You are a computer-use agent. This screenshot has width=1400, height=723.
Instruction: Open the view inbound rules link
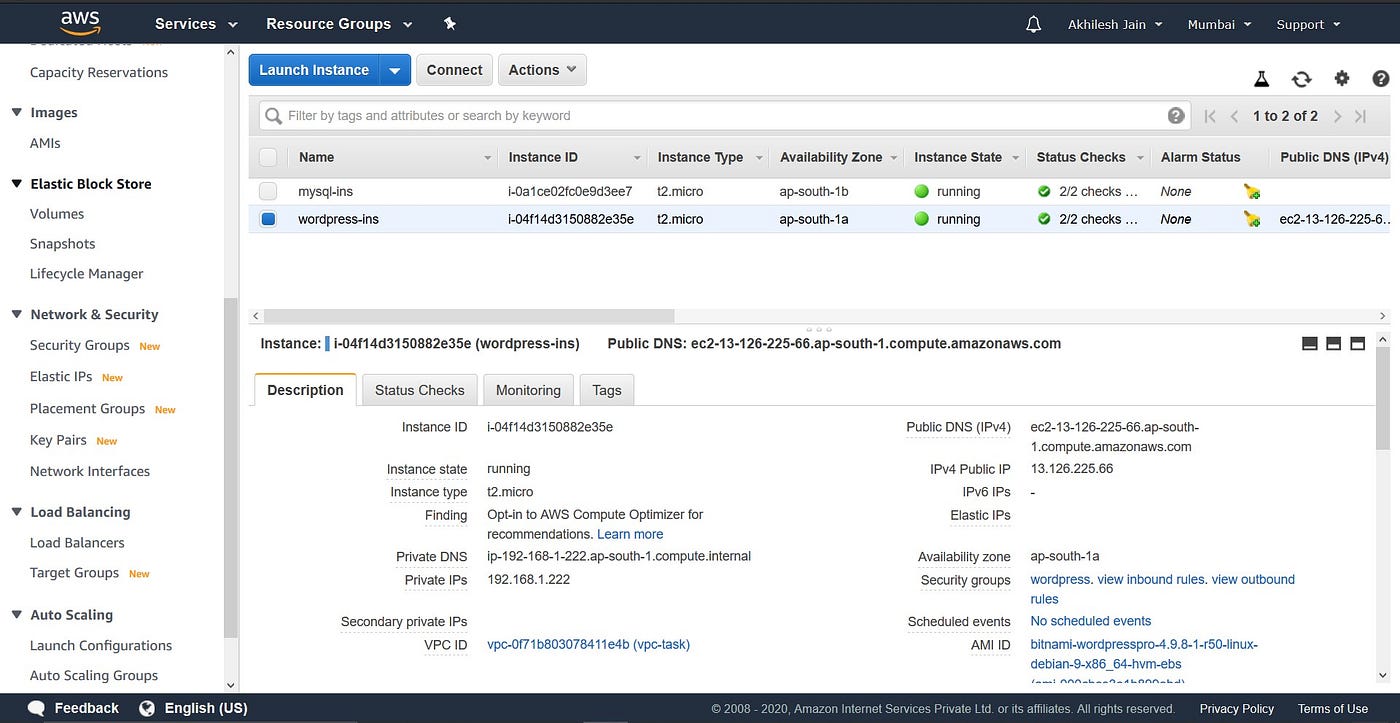click(1152, 579)
